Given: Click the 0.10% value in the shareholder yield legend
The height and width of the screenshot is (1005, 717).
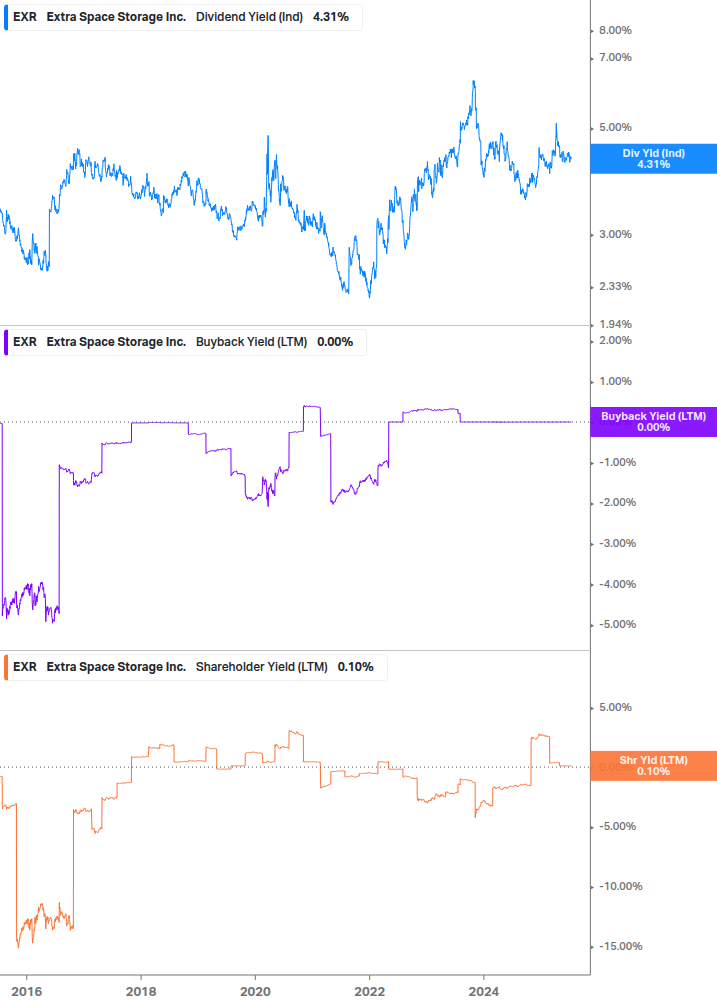Looking at the screenshot, I should click(356, 667).
